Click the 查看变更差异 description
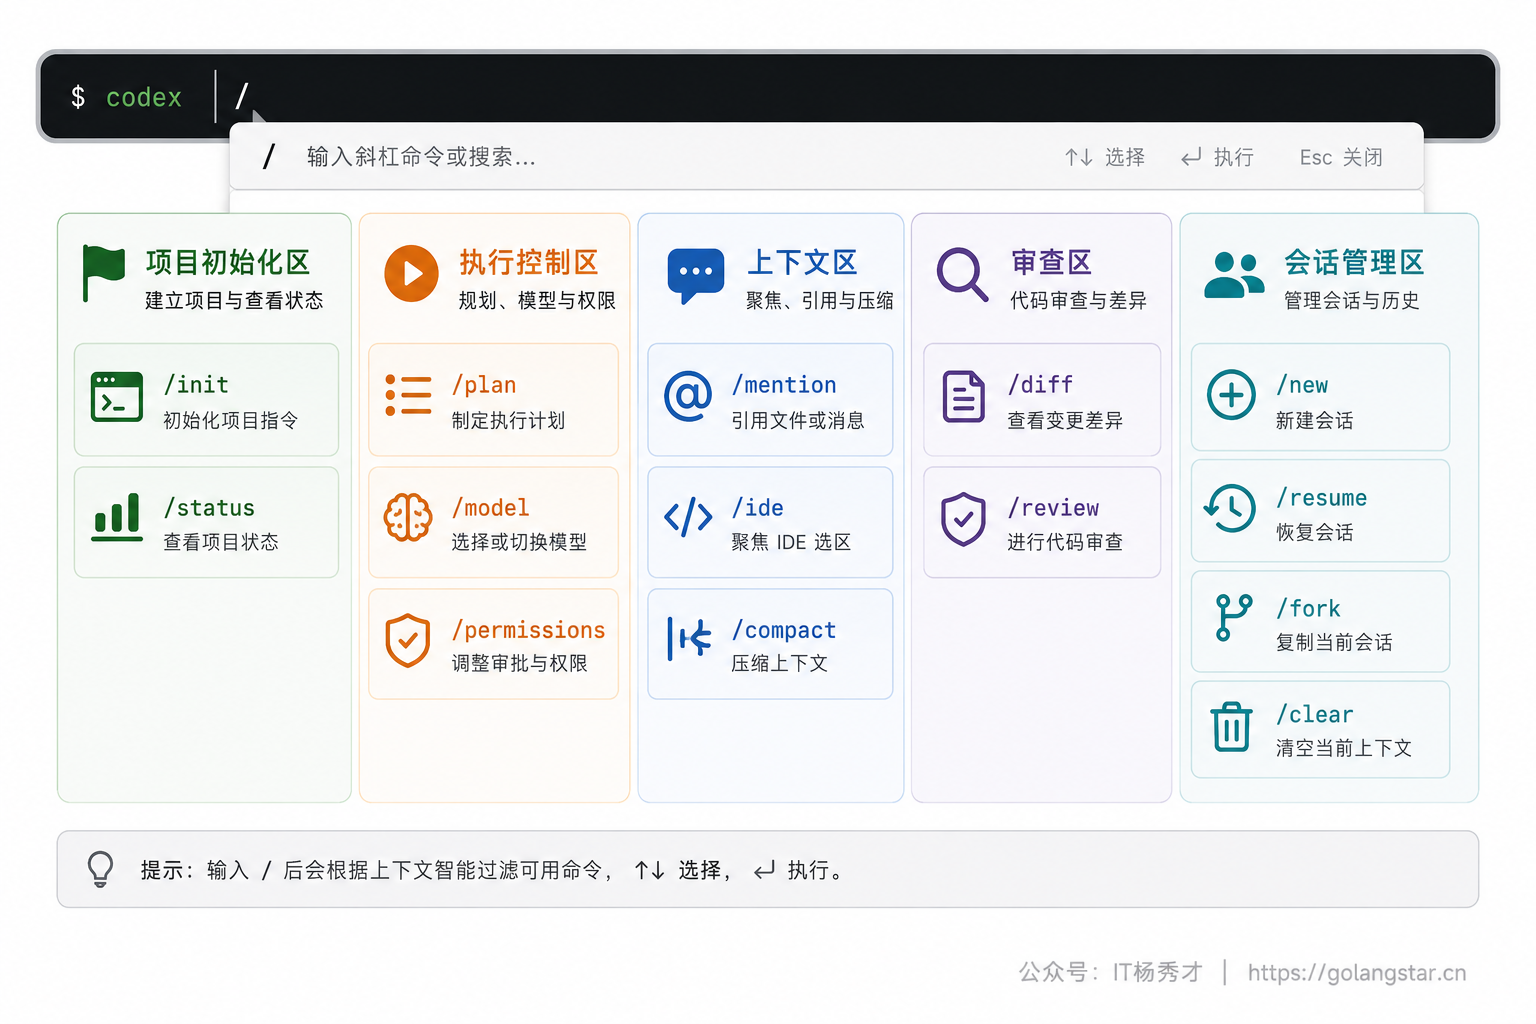Screen dimensions: 1536x1024 [x=1065, y=421]
